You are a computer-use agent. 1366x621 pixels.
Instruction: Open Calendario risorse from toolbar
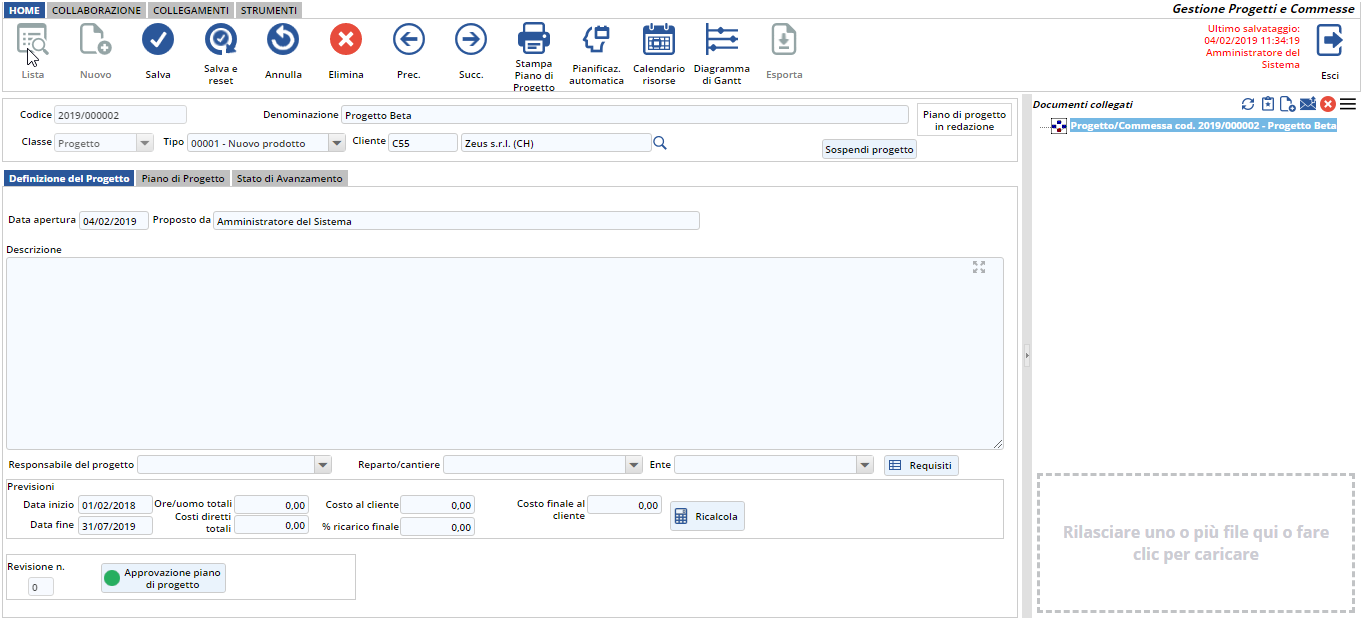[x=658, y=40]
